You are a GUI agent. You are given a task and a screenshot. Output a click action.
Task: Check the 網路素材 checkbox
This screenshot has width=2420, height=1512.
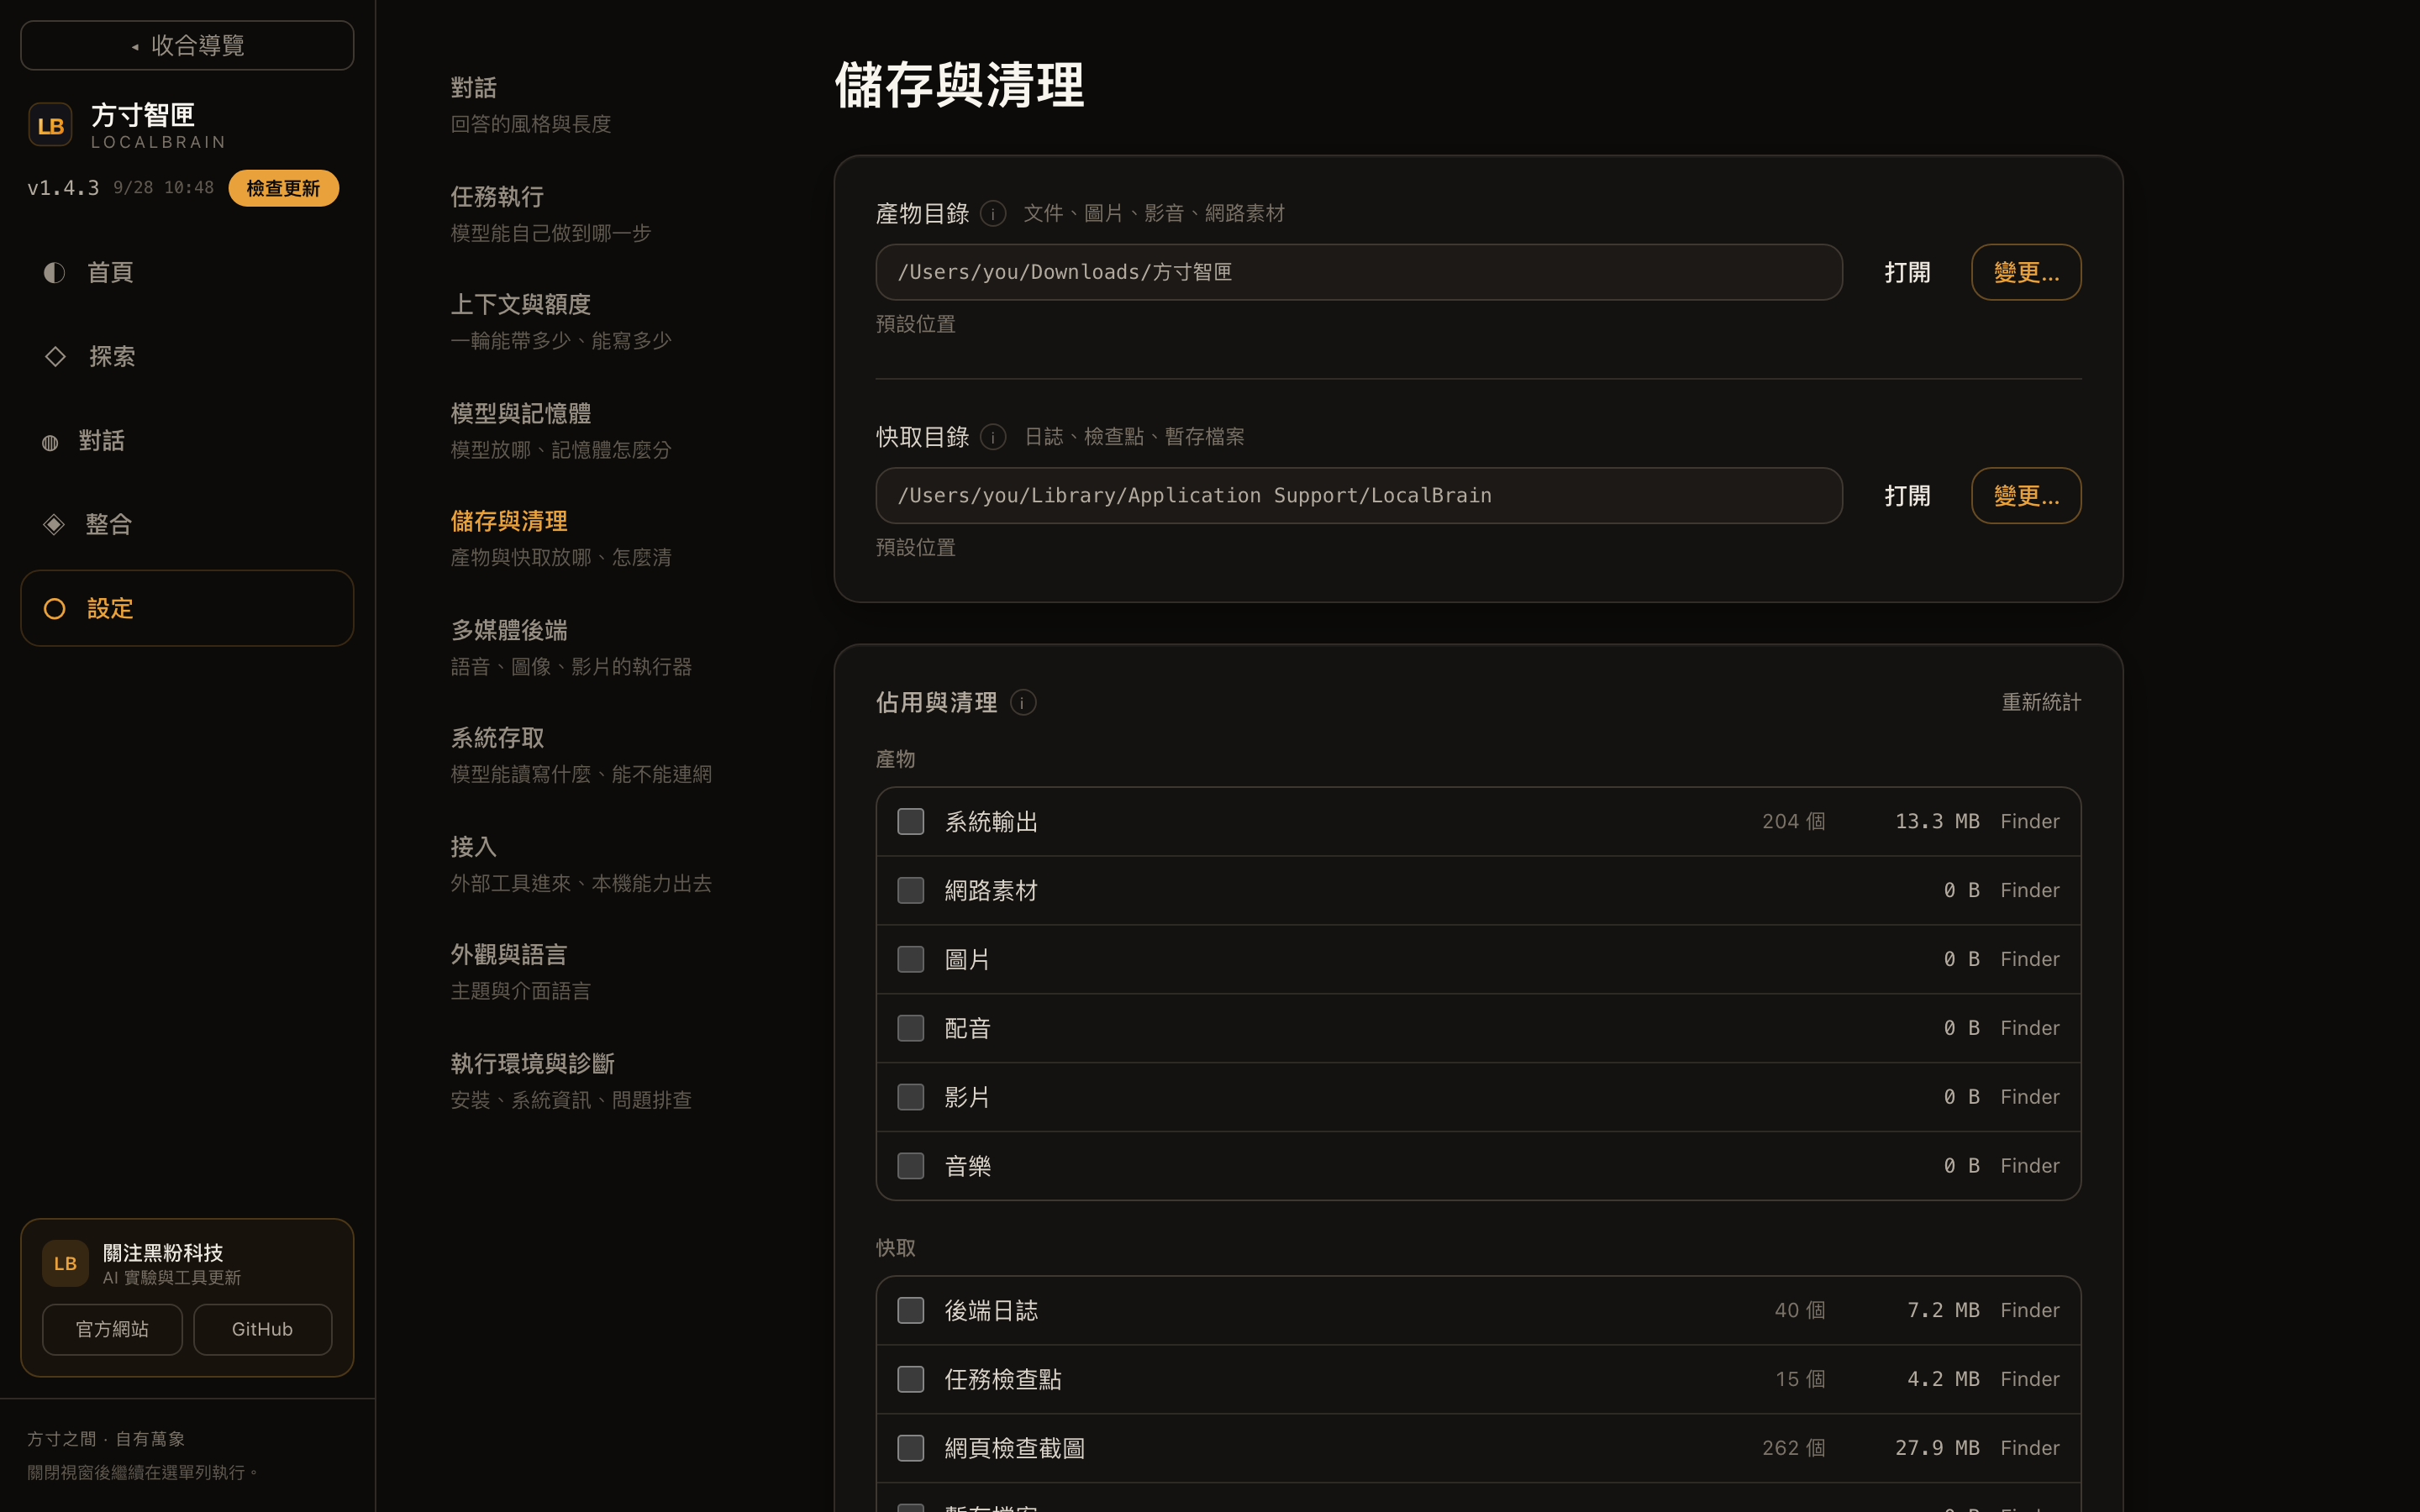coord(910,890)
